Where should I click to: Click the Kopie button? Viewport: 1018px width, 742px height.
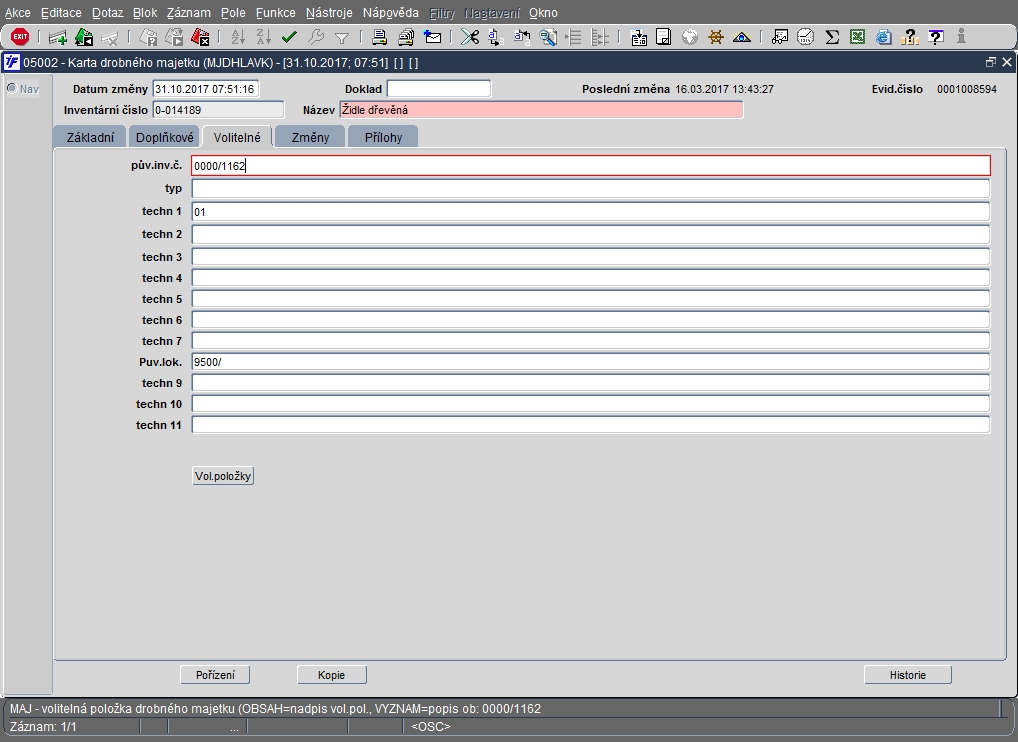click(332, 675)
